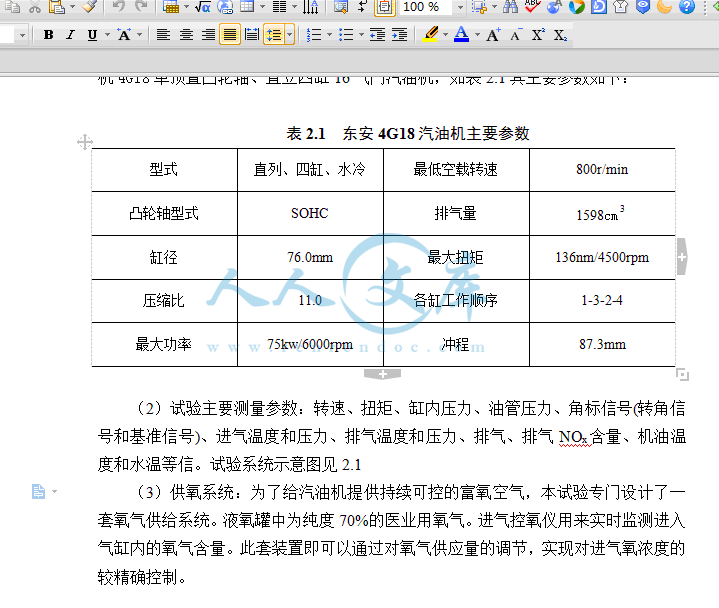
Task: Open underline style dropdown arrow
Action: point(107,35)
